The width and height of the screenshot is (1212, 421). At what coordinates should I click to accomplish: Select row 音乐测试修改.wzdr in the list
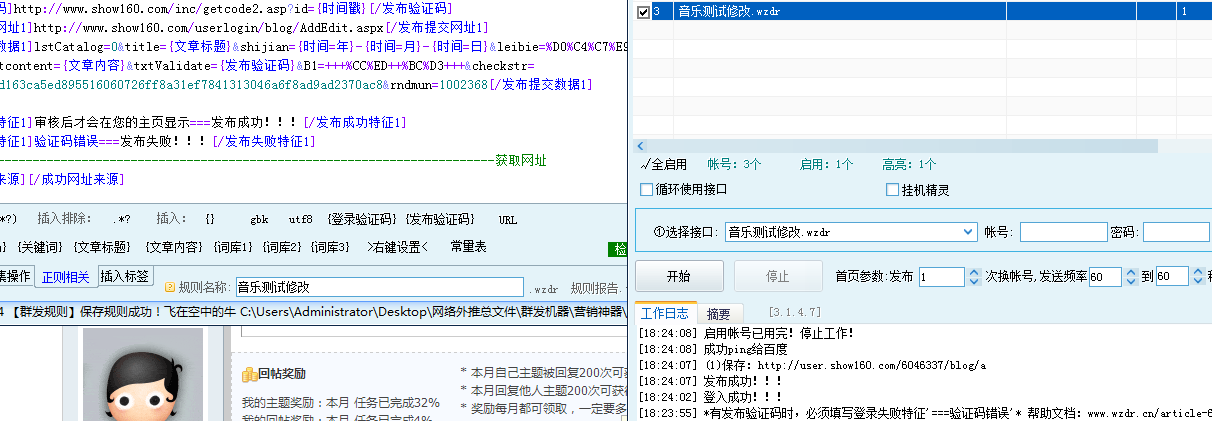tap(922, 12)
